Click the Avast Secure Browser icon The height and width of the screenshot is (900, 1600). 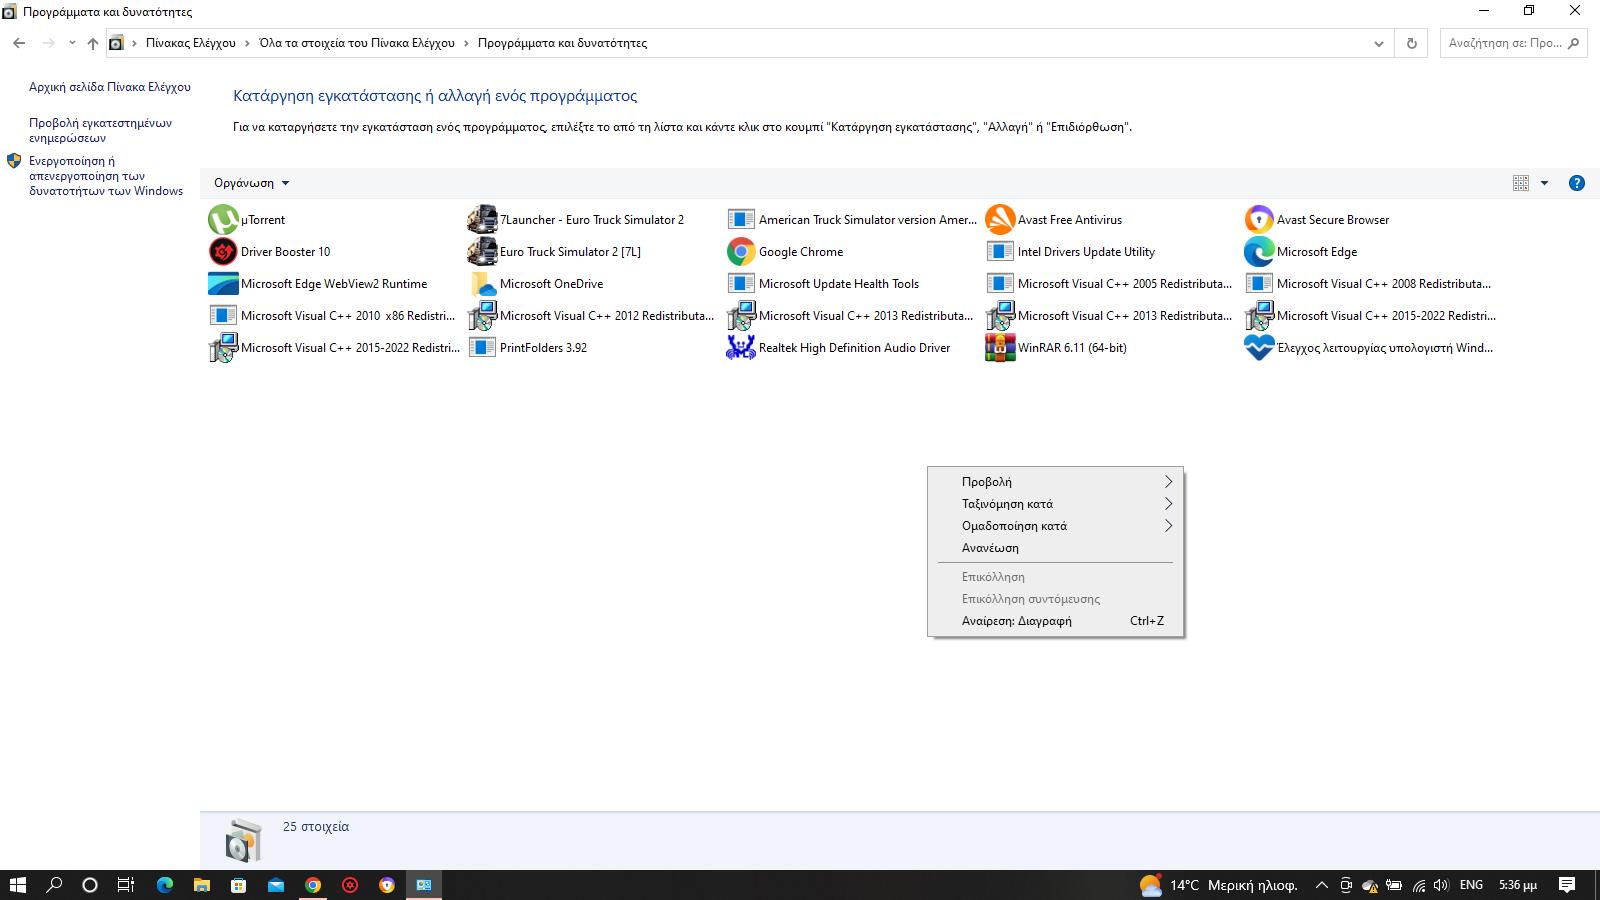coord(1259,220)
